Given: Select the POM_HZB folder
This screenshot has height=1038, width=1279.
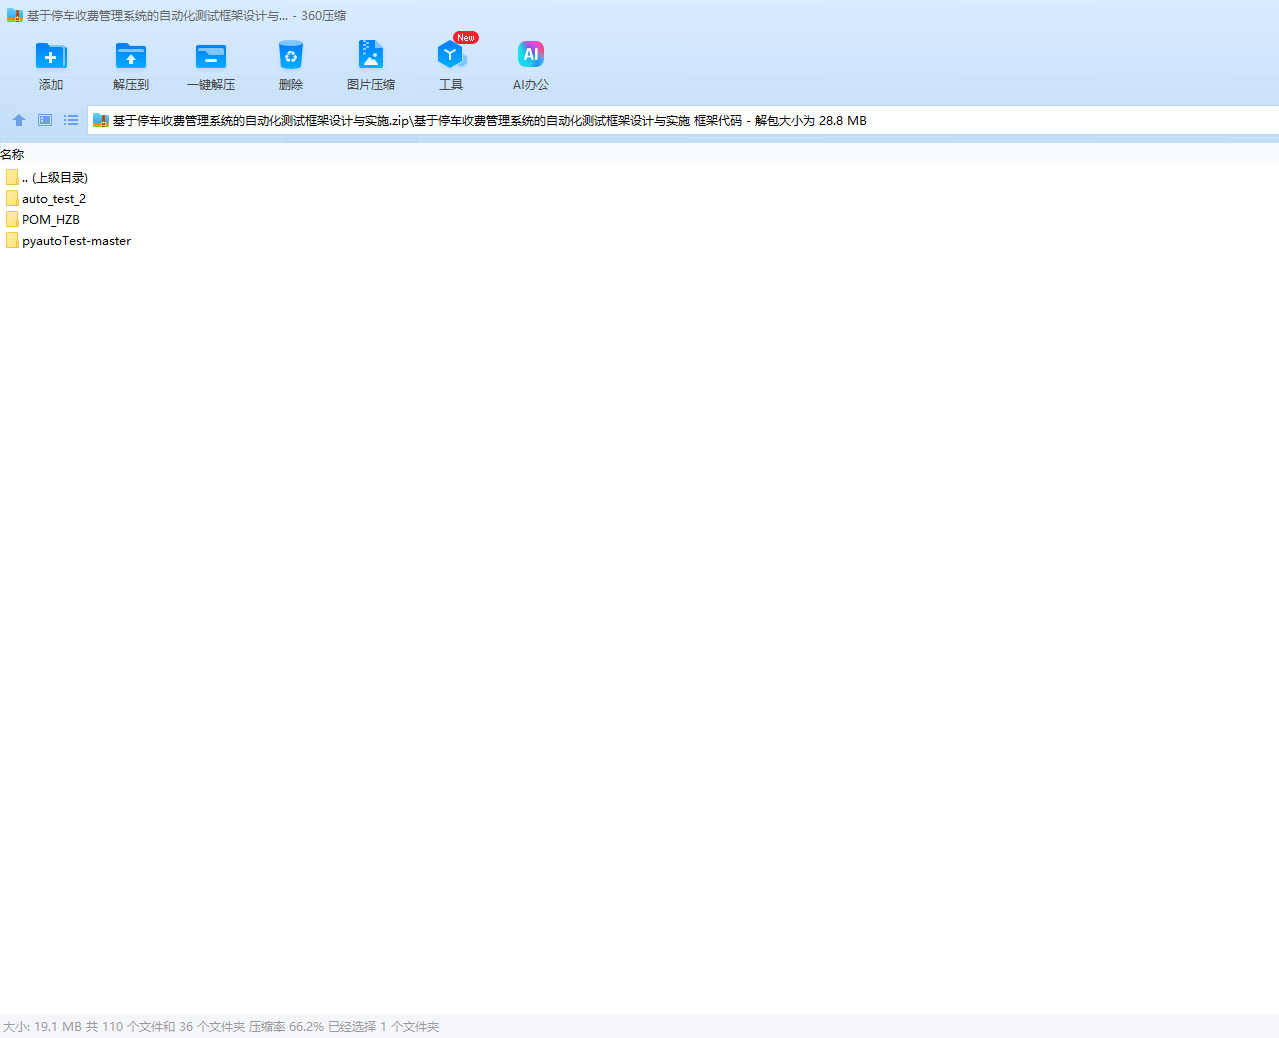Looking at the screenshot, I should (x=50, y=220).
